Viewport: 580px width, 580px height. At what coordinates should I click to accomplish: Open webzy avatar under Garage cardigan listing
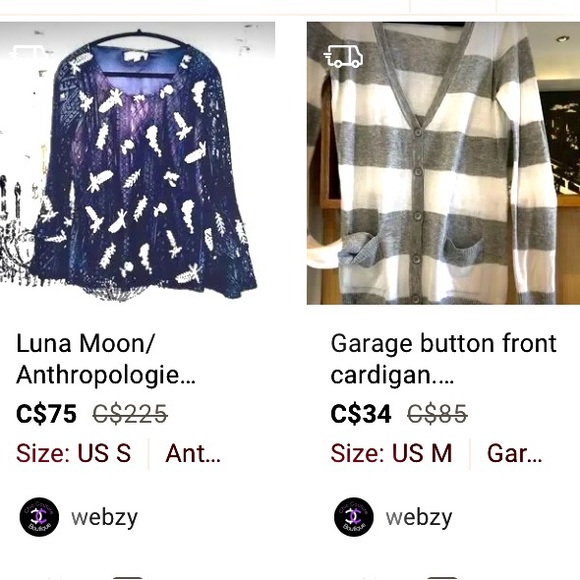pos(354,516)
